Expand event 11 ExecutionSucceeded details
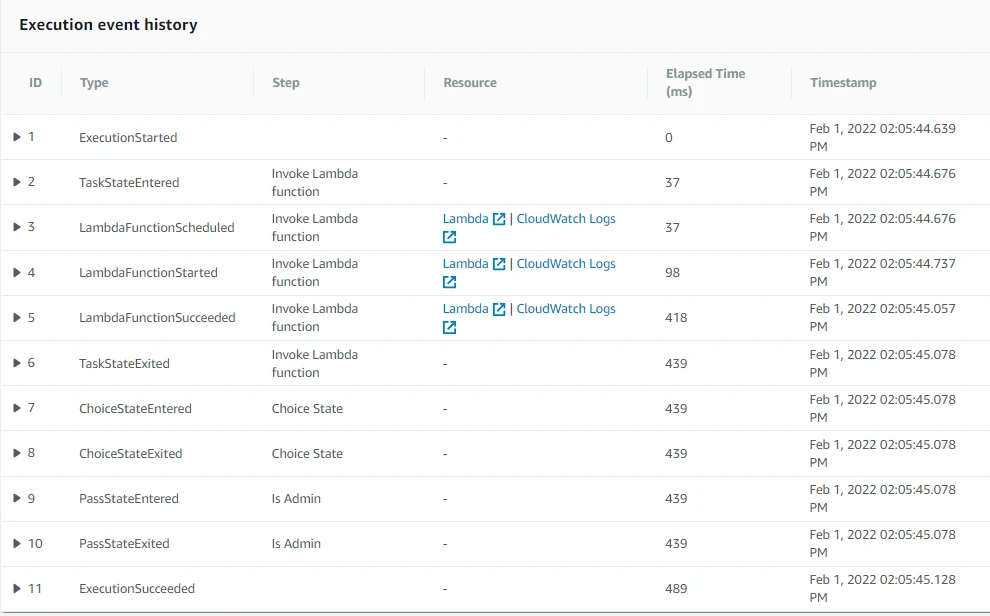The image size is (990, 616). pos(17,588)
